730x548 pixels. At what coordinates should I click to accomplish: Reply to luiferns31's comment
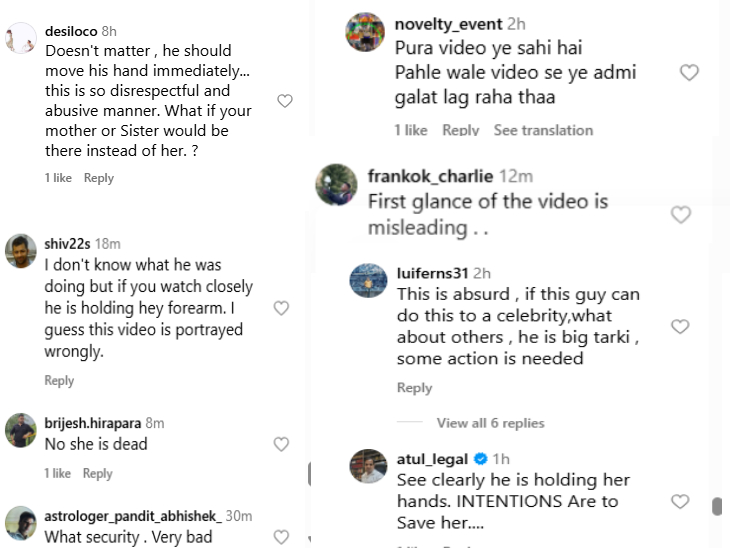click(x=414, y=388)
